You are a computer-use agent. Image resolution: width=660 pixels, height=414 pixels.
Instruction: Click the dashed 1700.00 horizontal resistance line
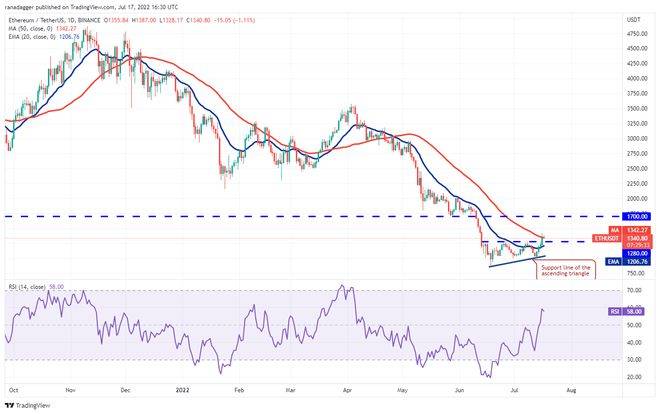300,216
